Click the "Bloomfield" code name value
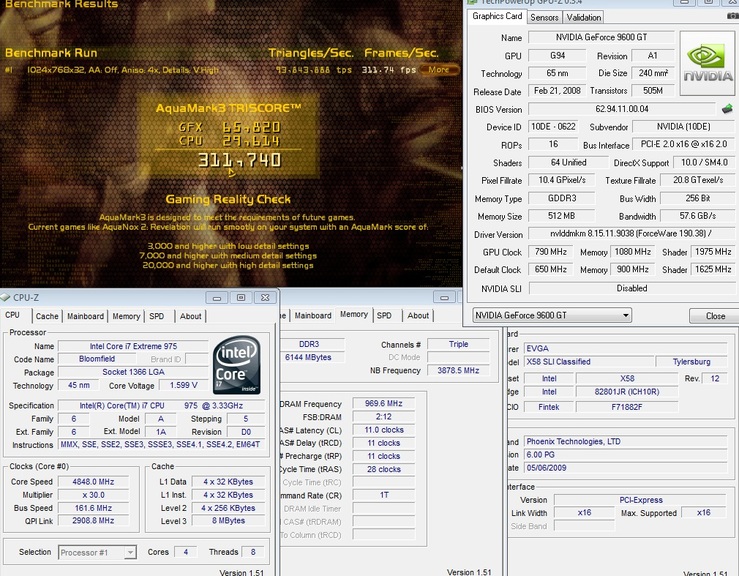 click(x=97, y=359)
